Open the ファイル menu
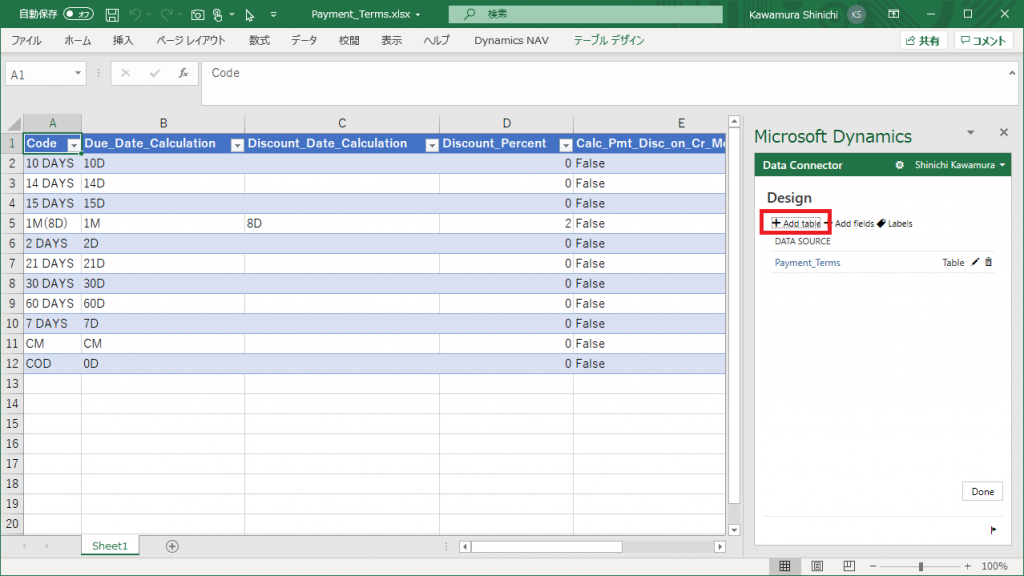Image resolution: width=1024 pixels, height=576 pixels. [27, 40]
